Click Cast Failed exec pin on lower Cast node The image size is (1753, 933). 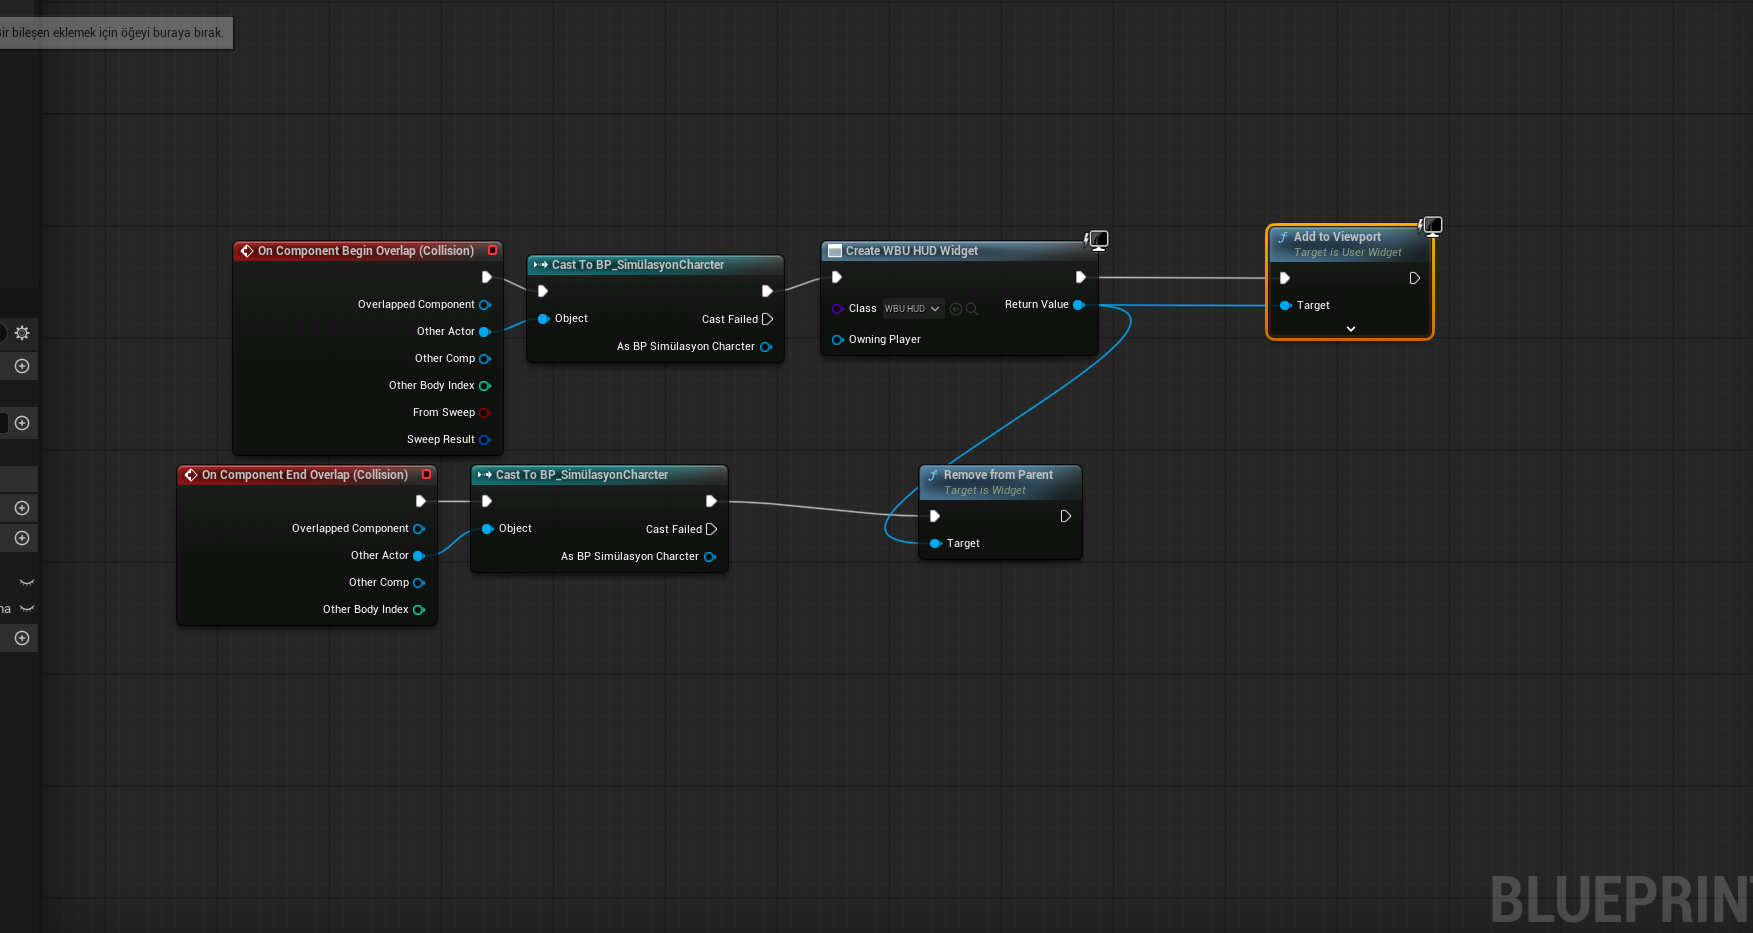[712, 529]
